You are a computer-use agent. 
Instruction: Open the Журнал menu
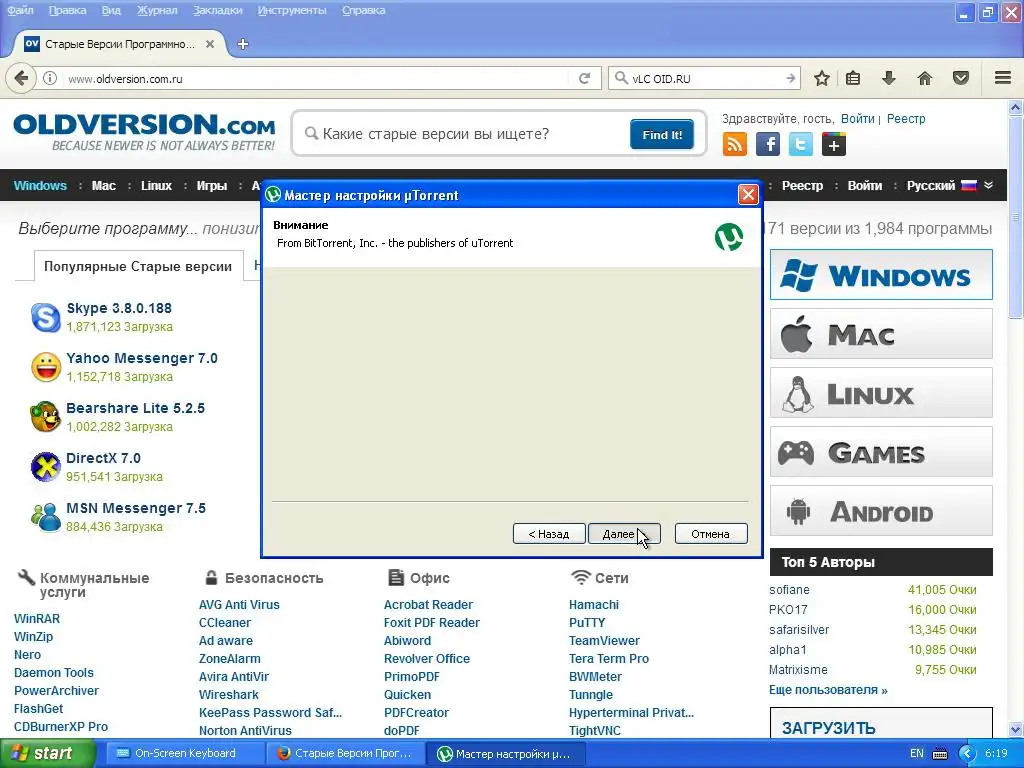point(157,10)
